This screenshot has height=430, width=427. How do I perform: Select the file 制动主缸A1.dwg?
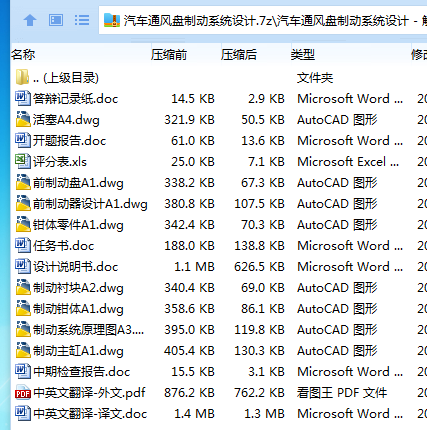click(x=78, y=351)
